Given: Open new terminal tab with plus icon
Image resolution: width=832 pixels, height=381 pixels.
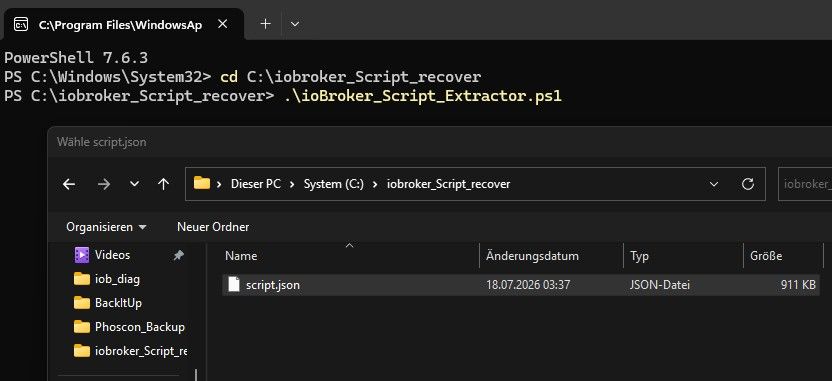Looking at the screenshot, I should point(265,24).
